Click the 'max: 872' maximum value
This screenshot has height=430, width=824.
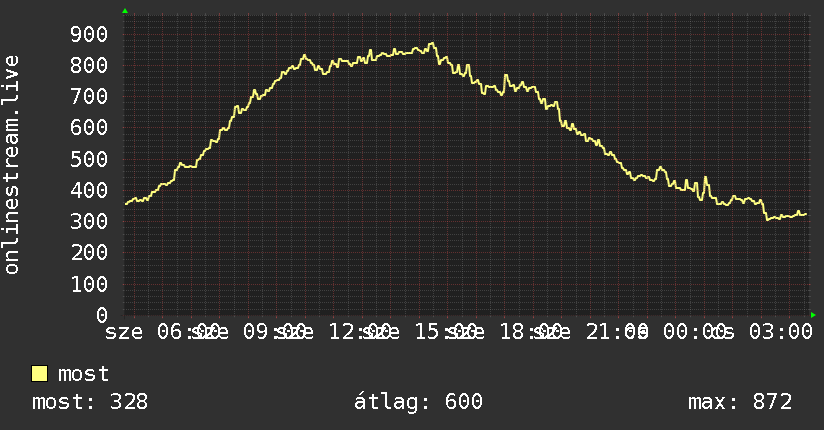[x=740, y=402]
